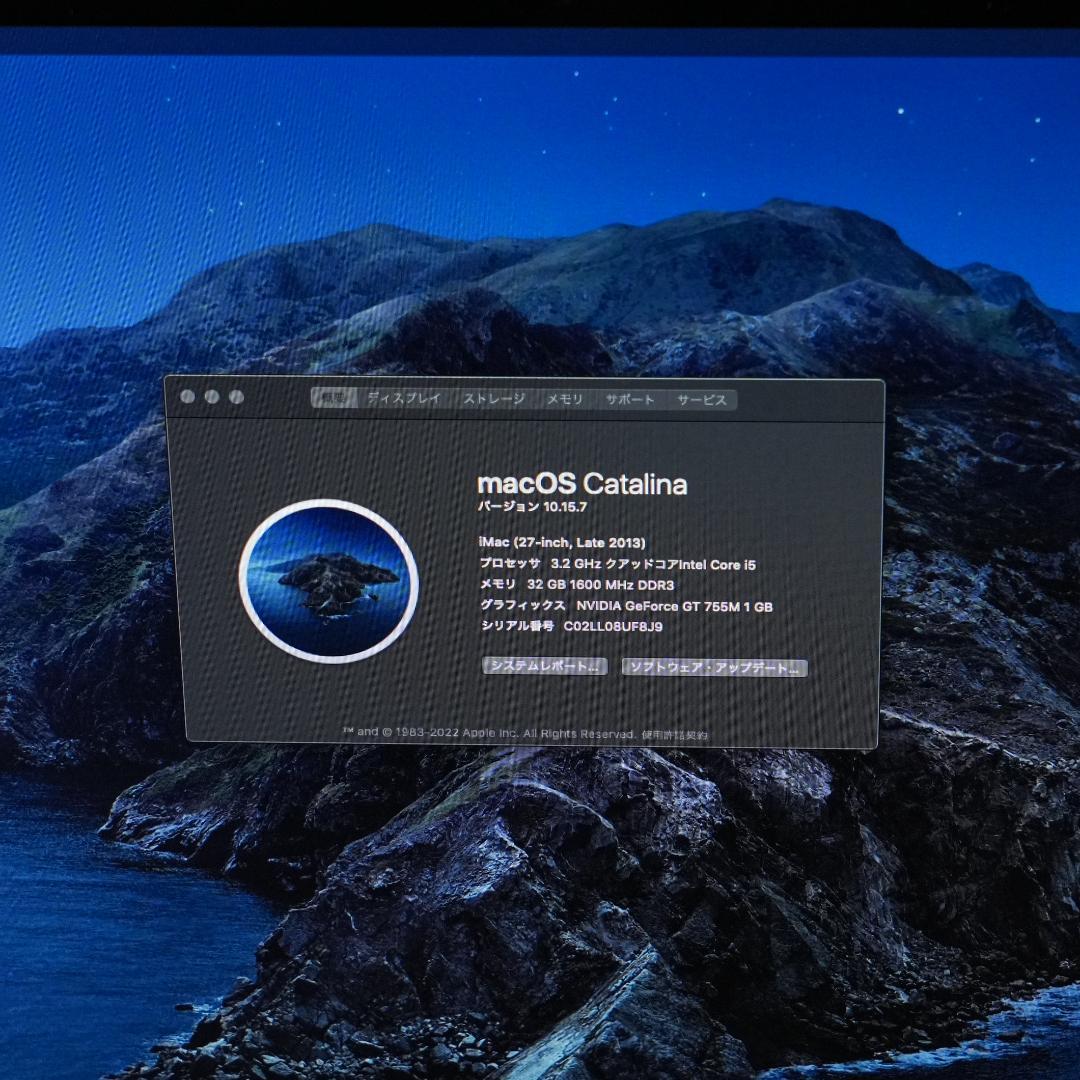Click the iMac (27-inch, Late 2013) model line
Viewport: 1080px width, 1080px height.
point(562,543)
